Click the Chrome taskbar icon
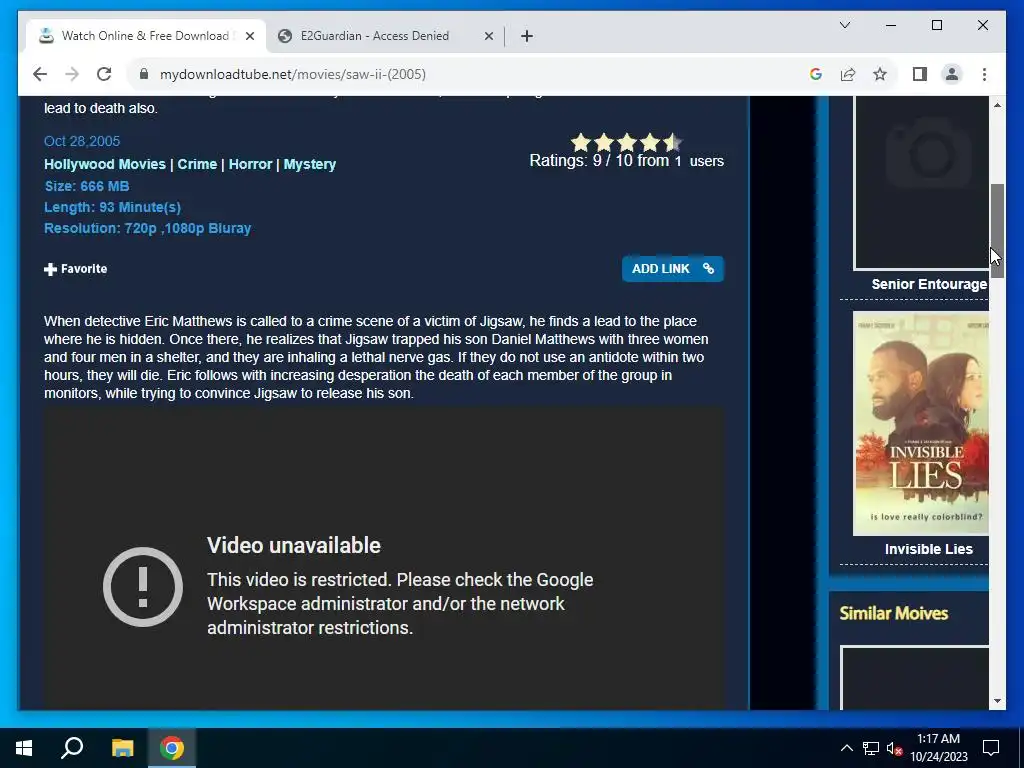 tap(172, 748)
